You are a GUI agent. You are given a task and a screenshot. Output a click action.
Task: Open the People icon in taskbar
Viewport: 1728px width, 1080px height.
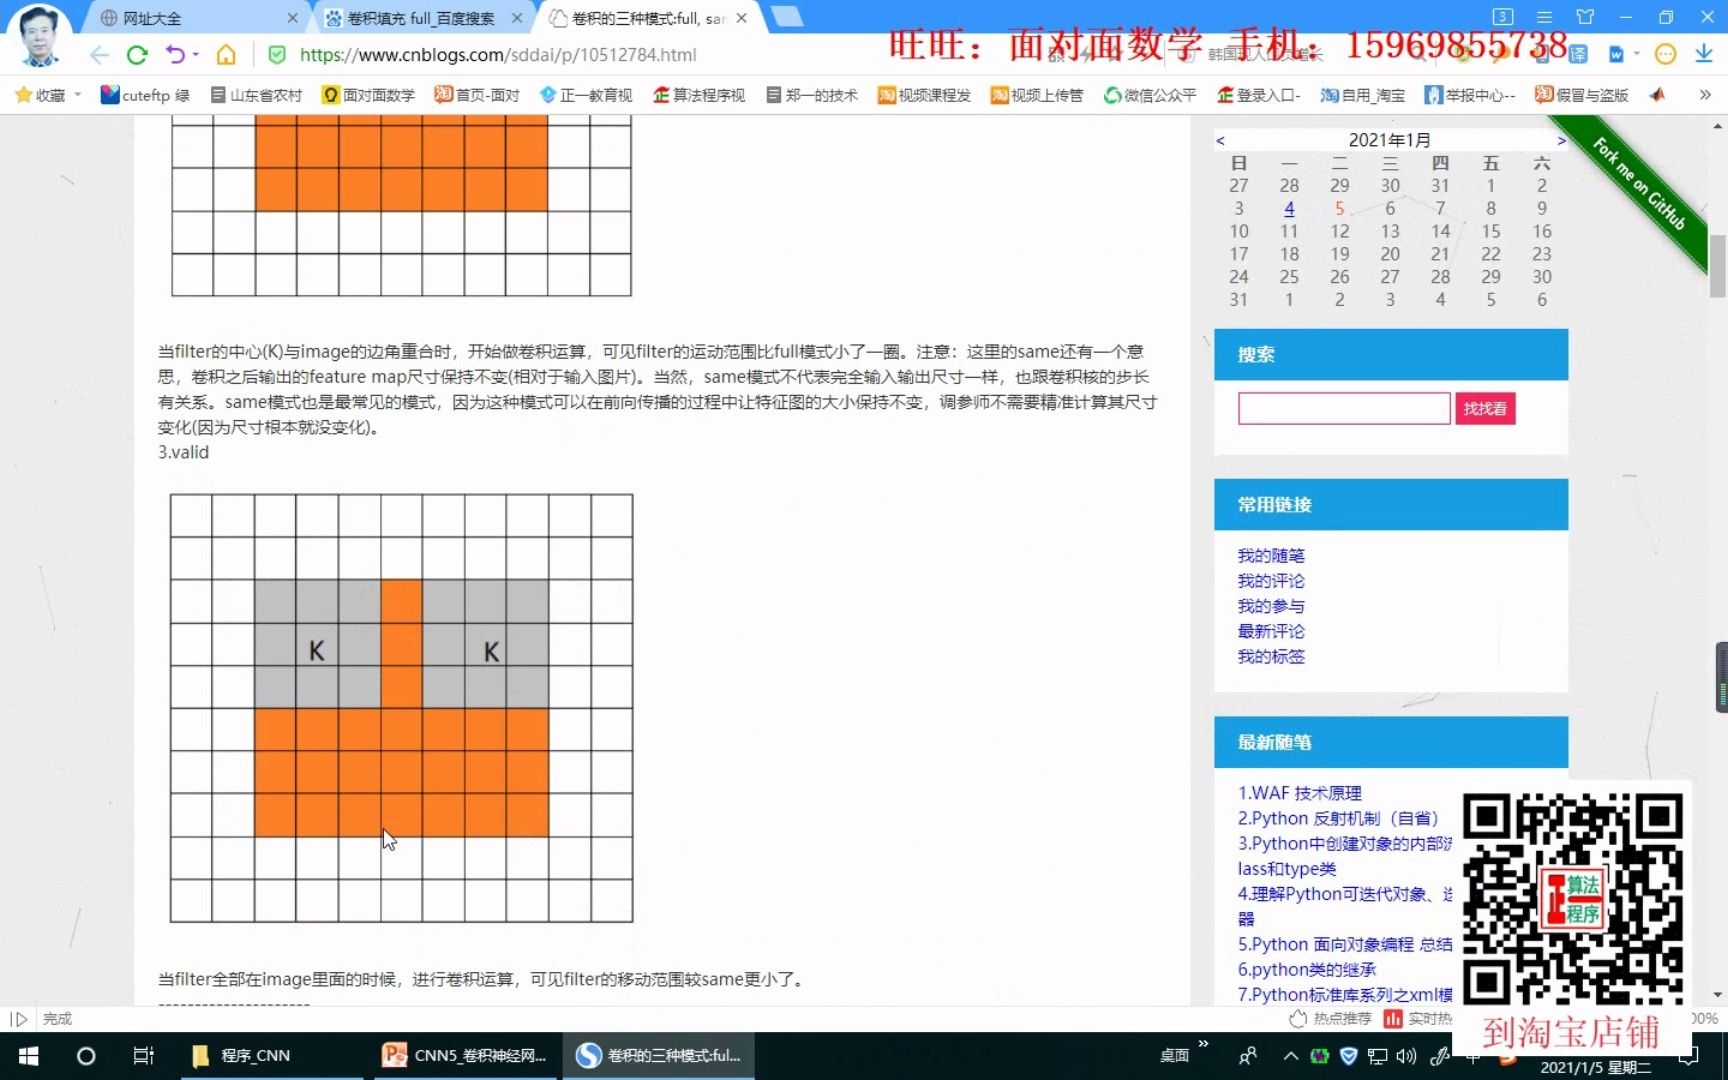[1247, 1056]
